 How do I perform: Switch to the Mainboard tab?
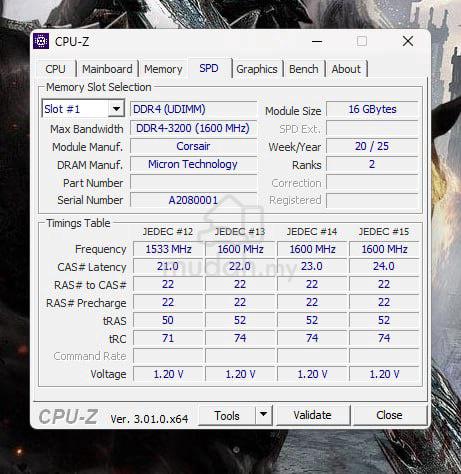tap(107, 69)
